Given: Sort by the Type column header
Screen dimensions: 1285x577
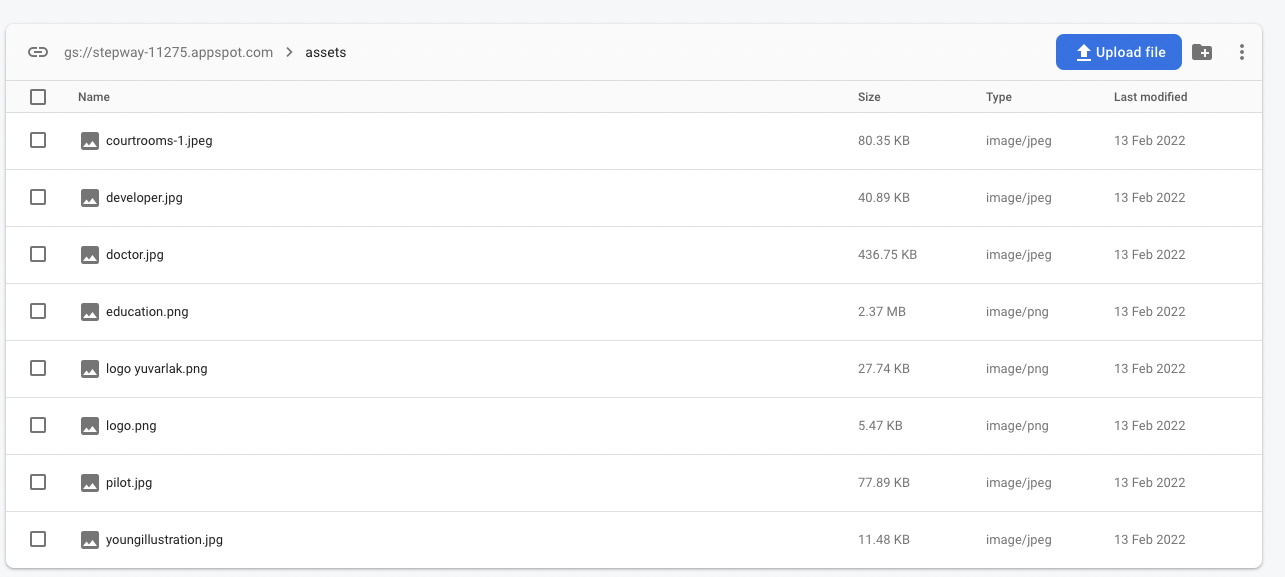Looking at the screenshot, I should 999,97.
